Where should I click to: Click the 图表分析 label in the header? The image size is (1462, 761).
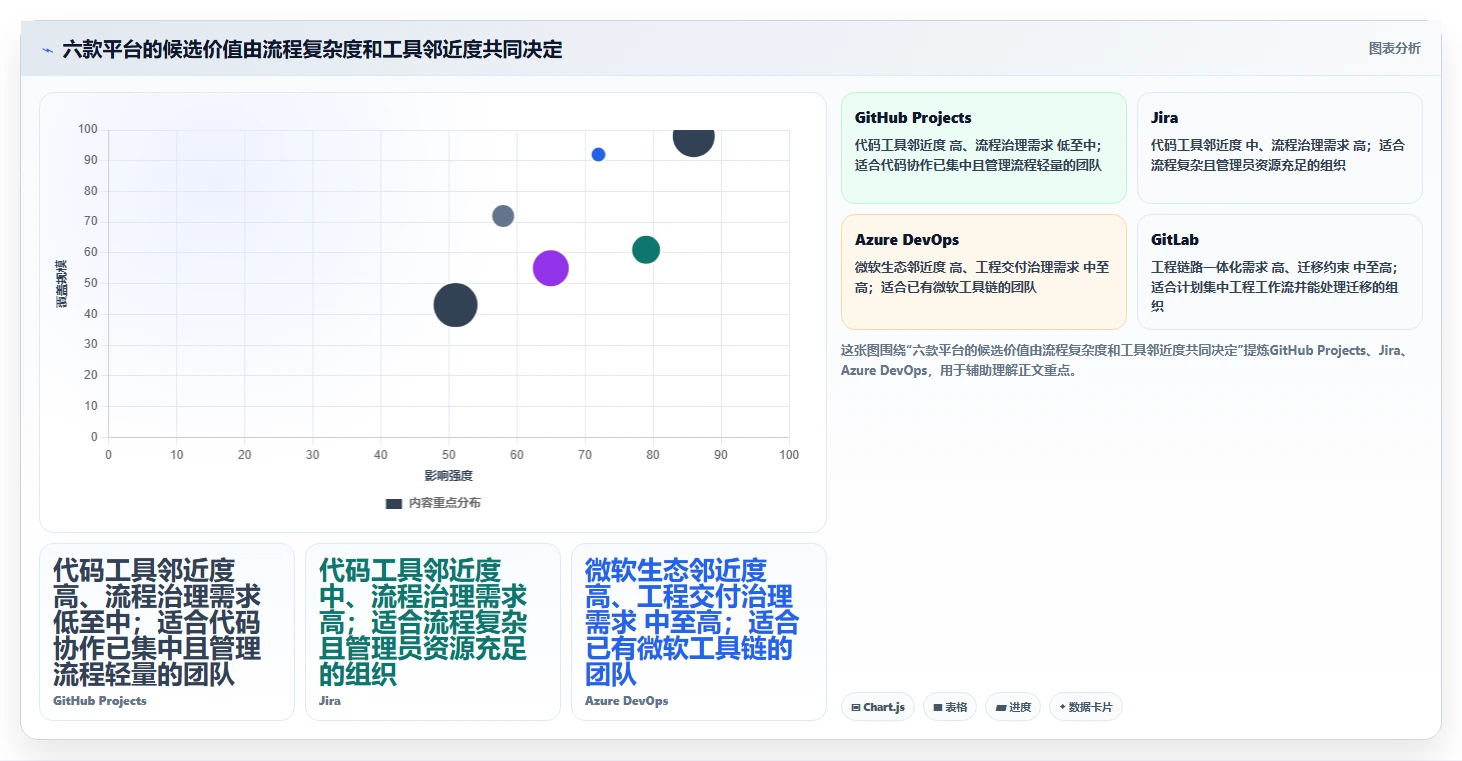click(1394, 49)
